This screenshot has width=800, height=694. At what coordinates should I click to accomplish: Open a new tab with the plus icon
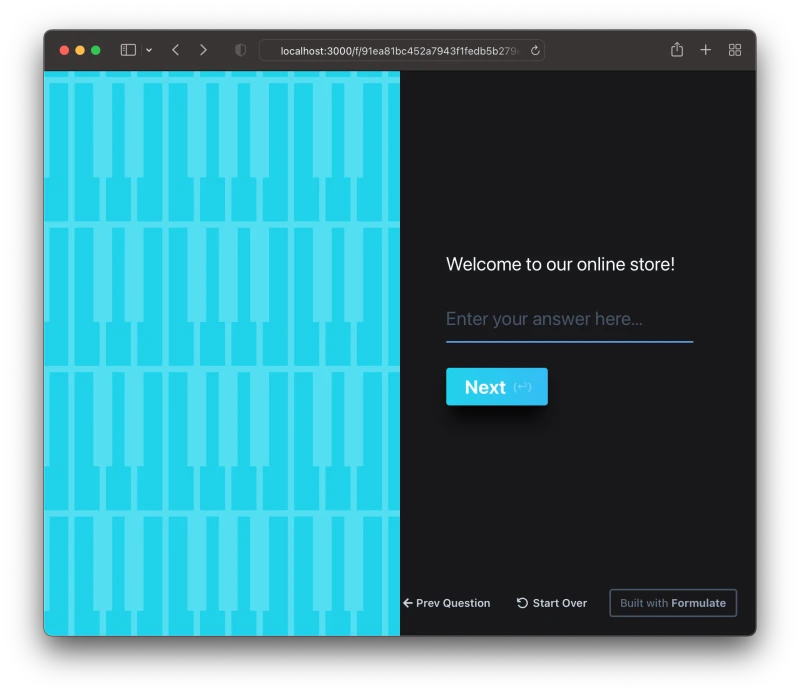(x=706, y=50)
